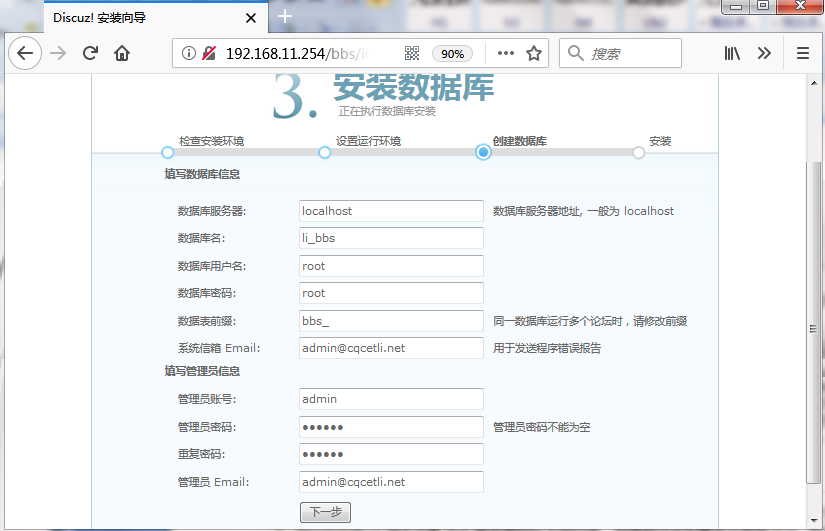Image resolution: width=825 pixels, height=531 pixels.
Task: Edit the 管理员账号 admin field
Action: pos(391,399)
